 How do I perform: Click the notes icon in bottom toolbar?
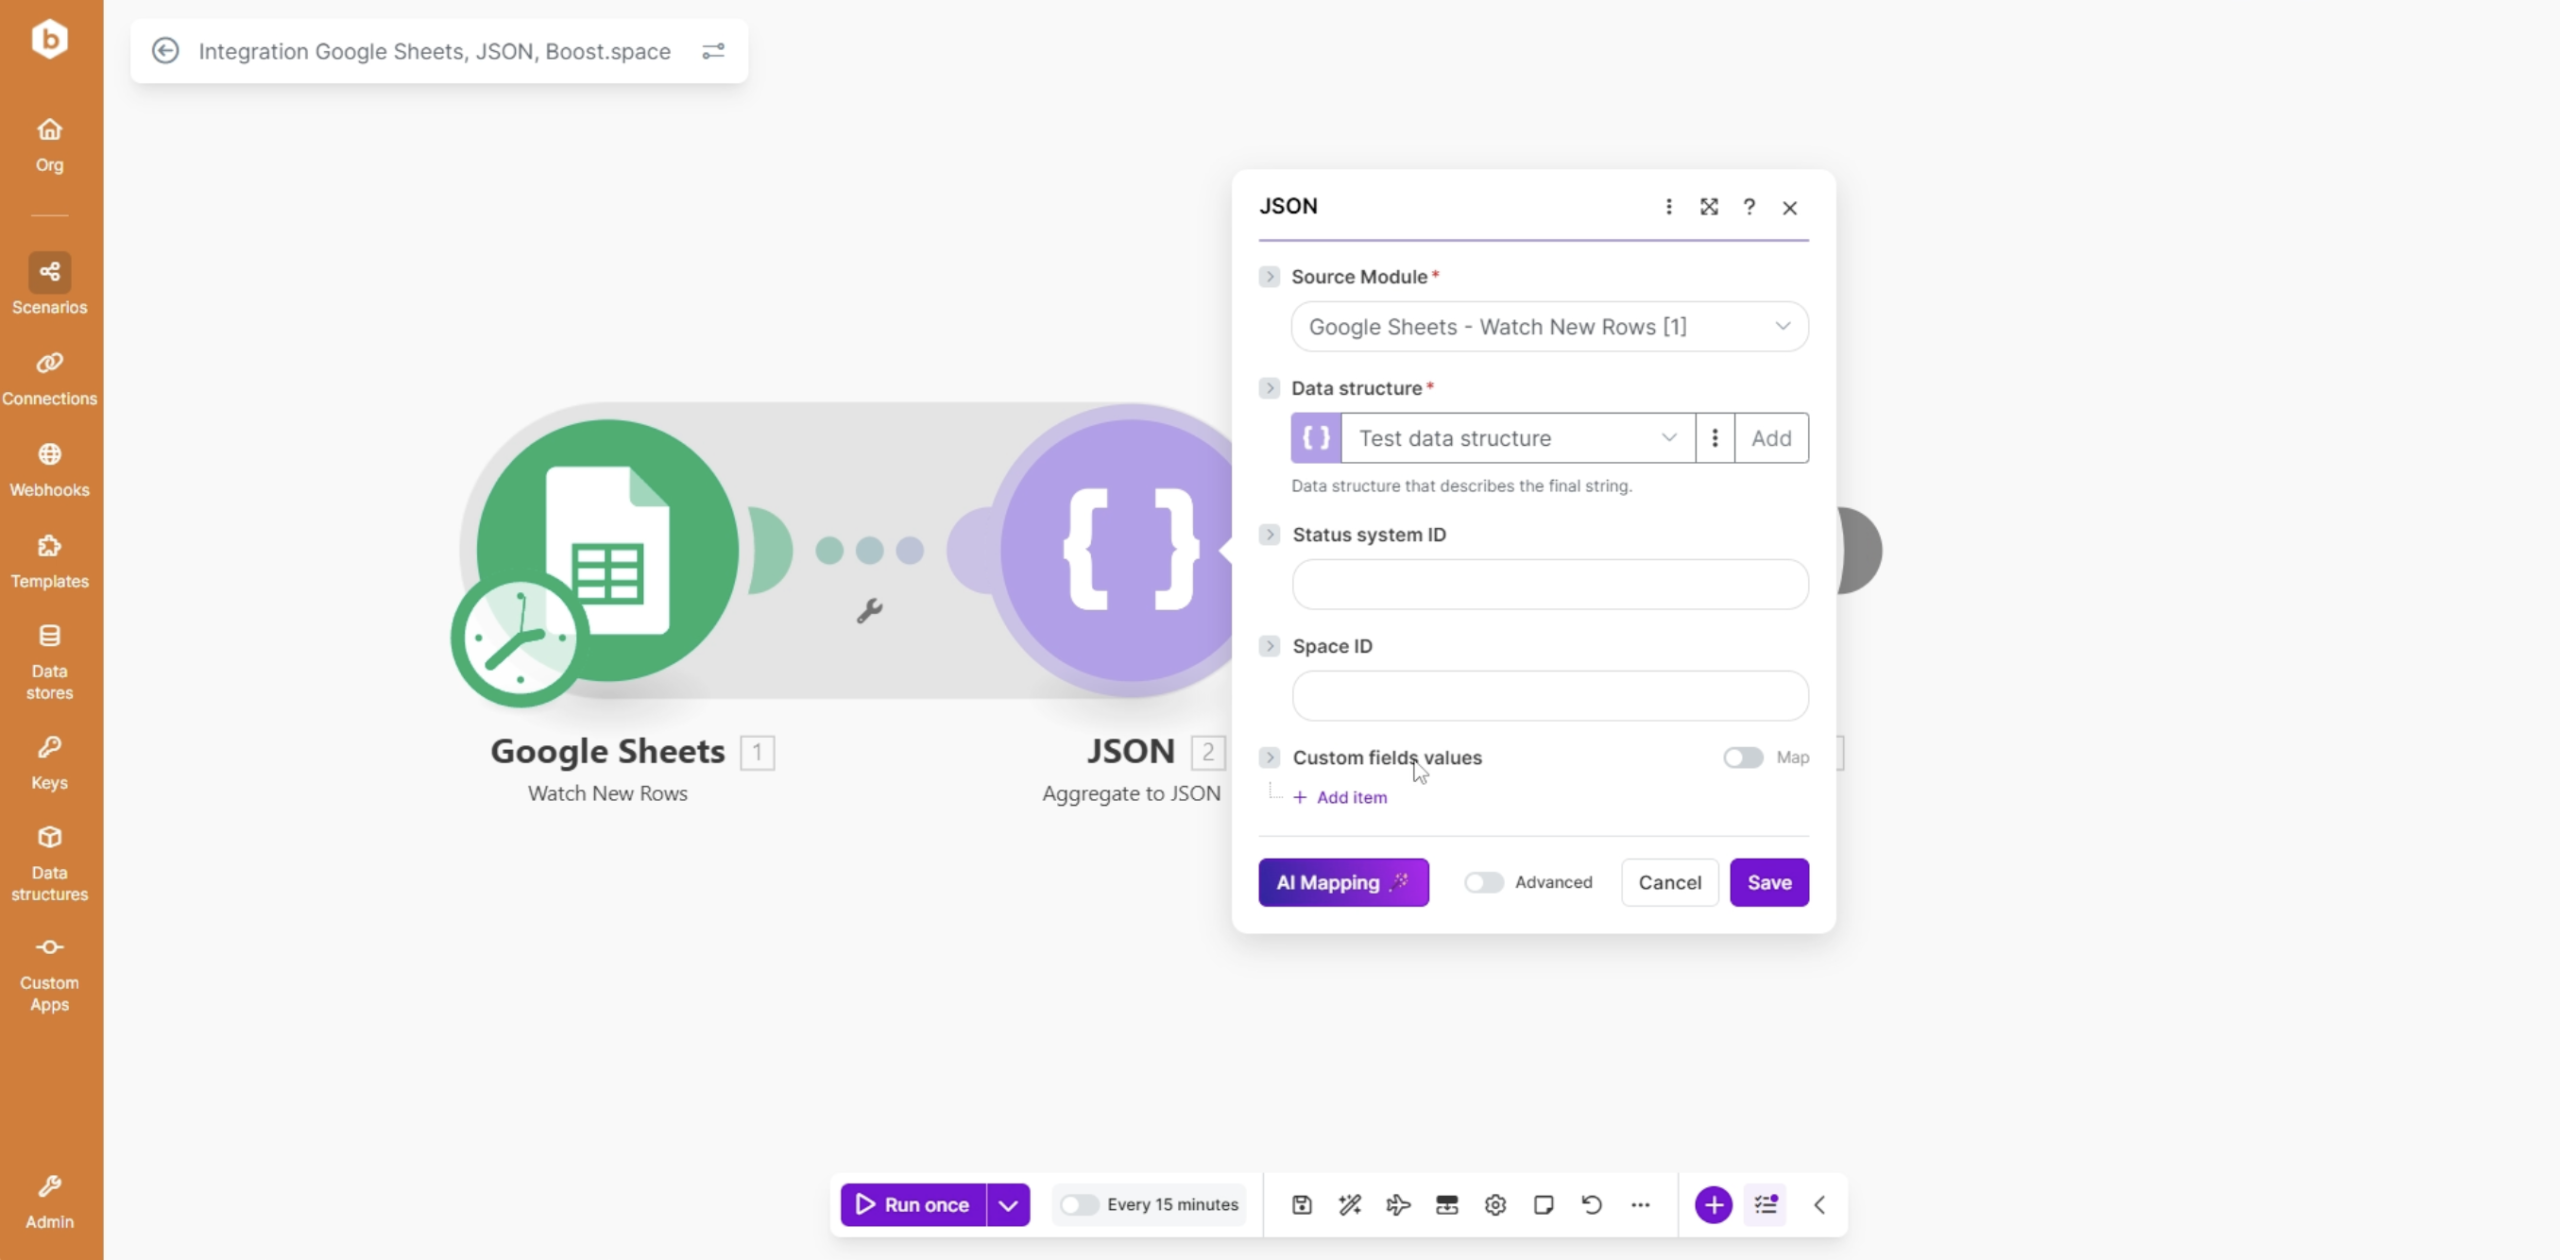click(1543, 1204)
